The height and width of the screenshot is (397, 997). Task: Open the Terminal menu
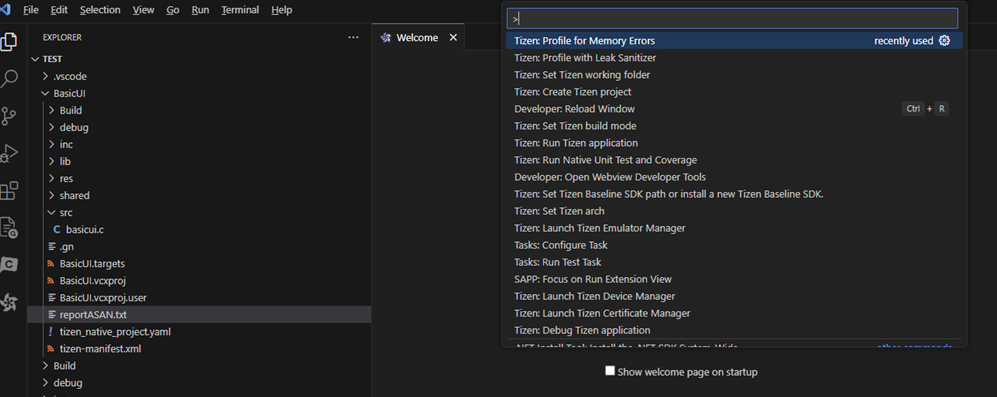tap(240, 10)
